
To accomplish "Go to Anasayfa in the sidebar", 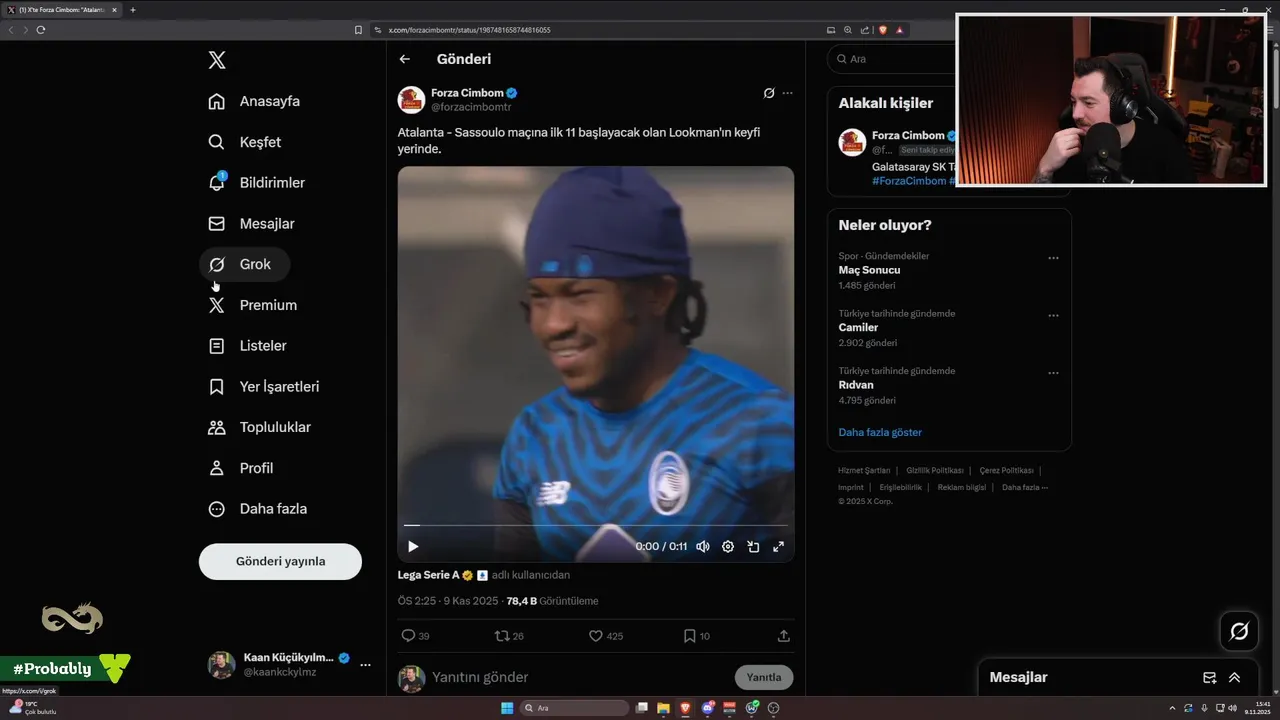I will [254, 101].
